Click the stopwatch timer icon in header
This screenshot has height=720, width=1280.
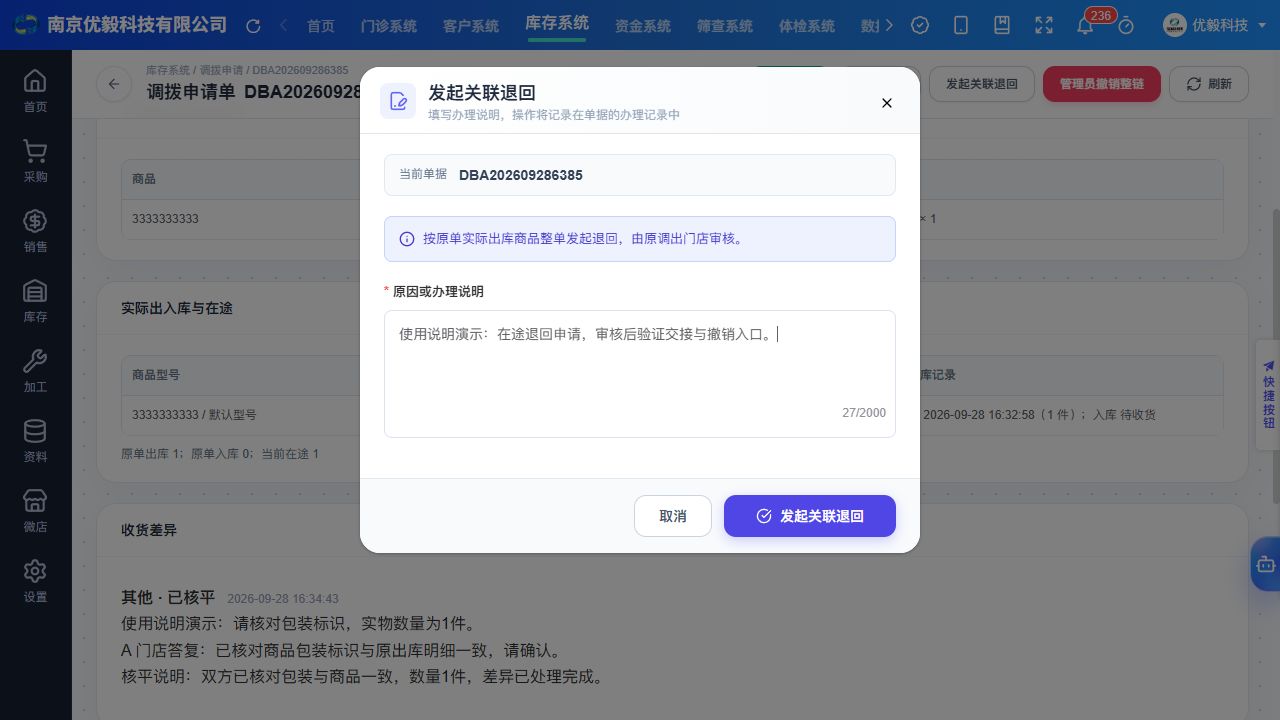click(1126, 26)
